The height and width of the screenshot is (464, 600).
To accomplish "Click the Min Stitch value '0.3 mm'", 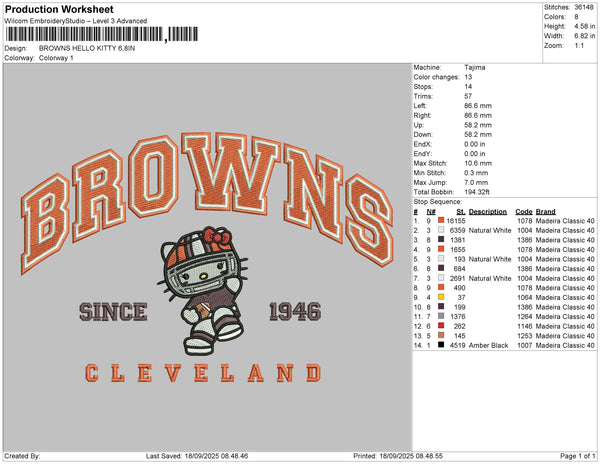I will point(476,173).
